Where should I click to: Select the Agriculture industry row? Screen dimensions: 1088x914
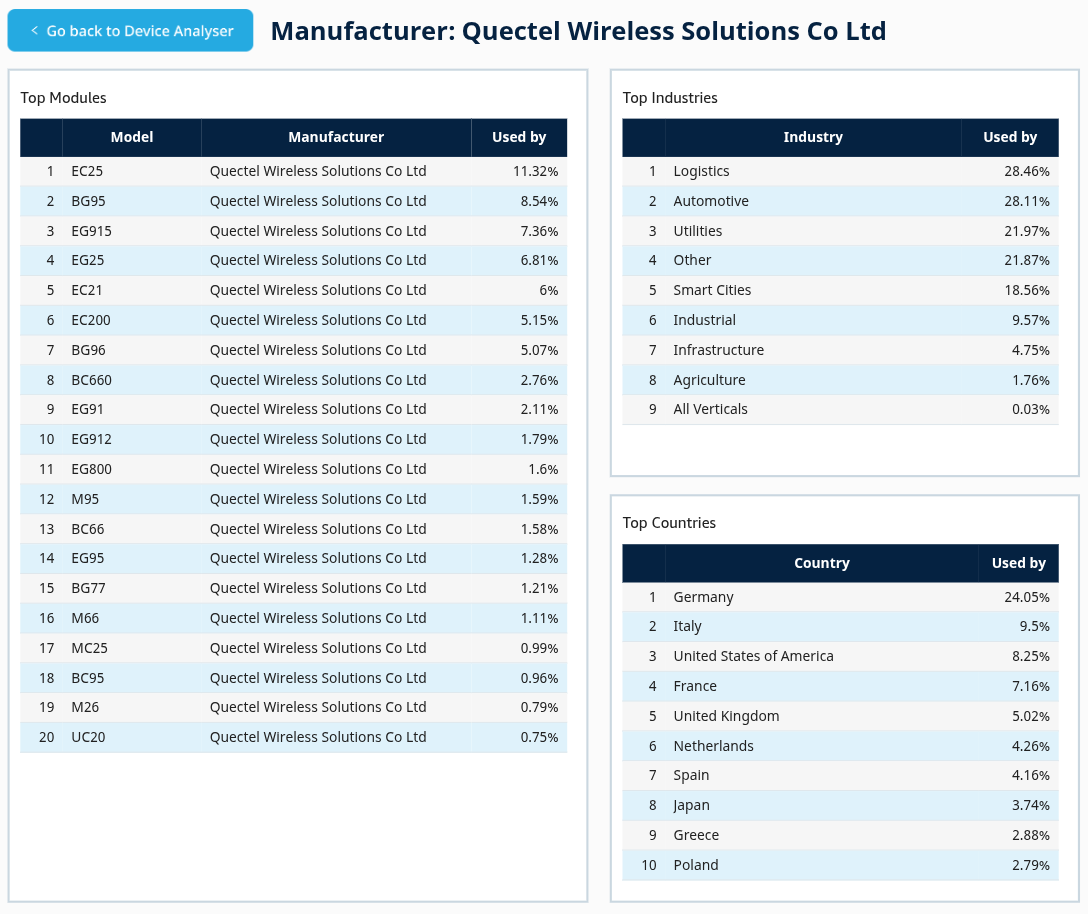840,380
